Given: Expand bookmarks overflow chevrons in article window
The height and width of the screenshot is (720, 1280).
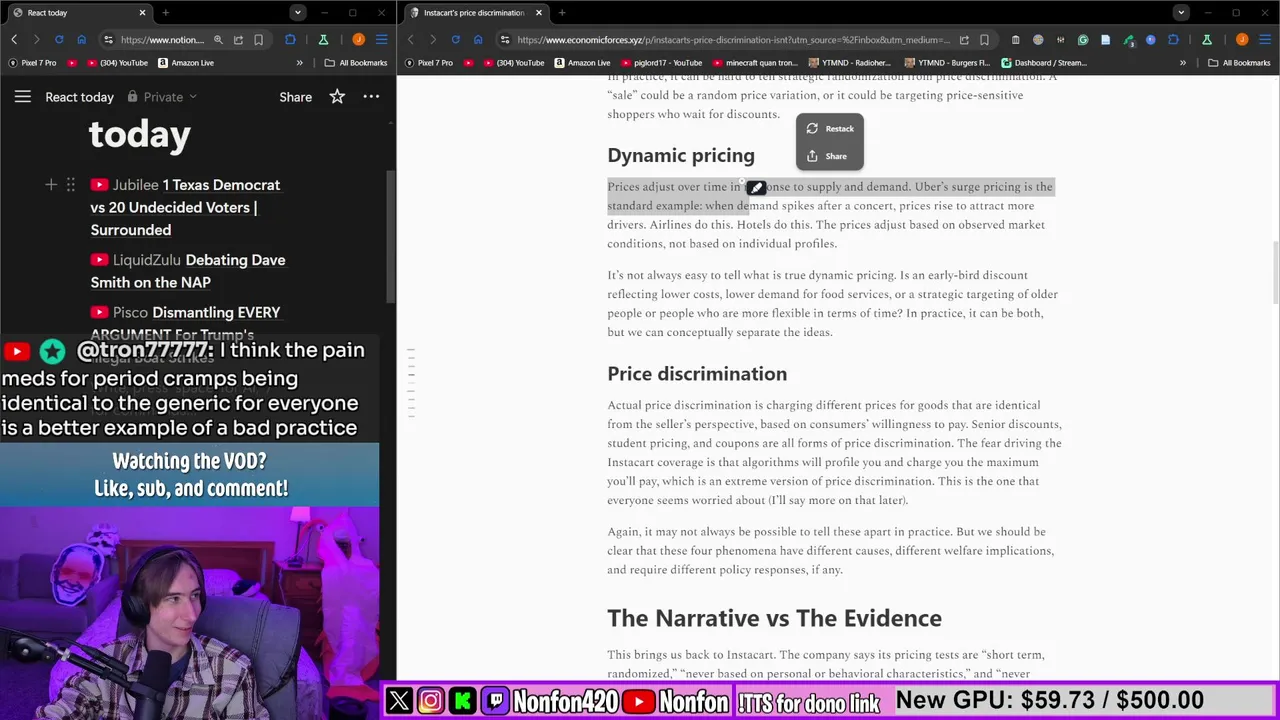Looking at the screenshot, I should click(1183, 63).
